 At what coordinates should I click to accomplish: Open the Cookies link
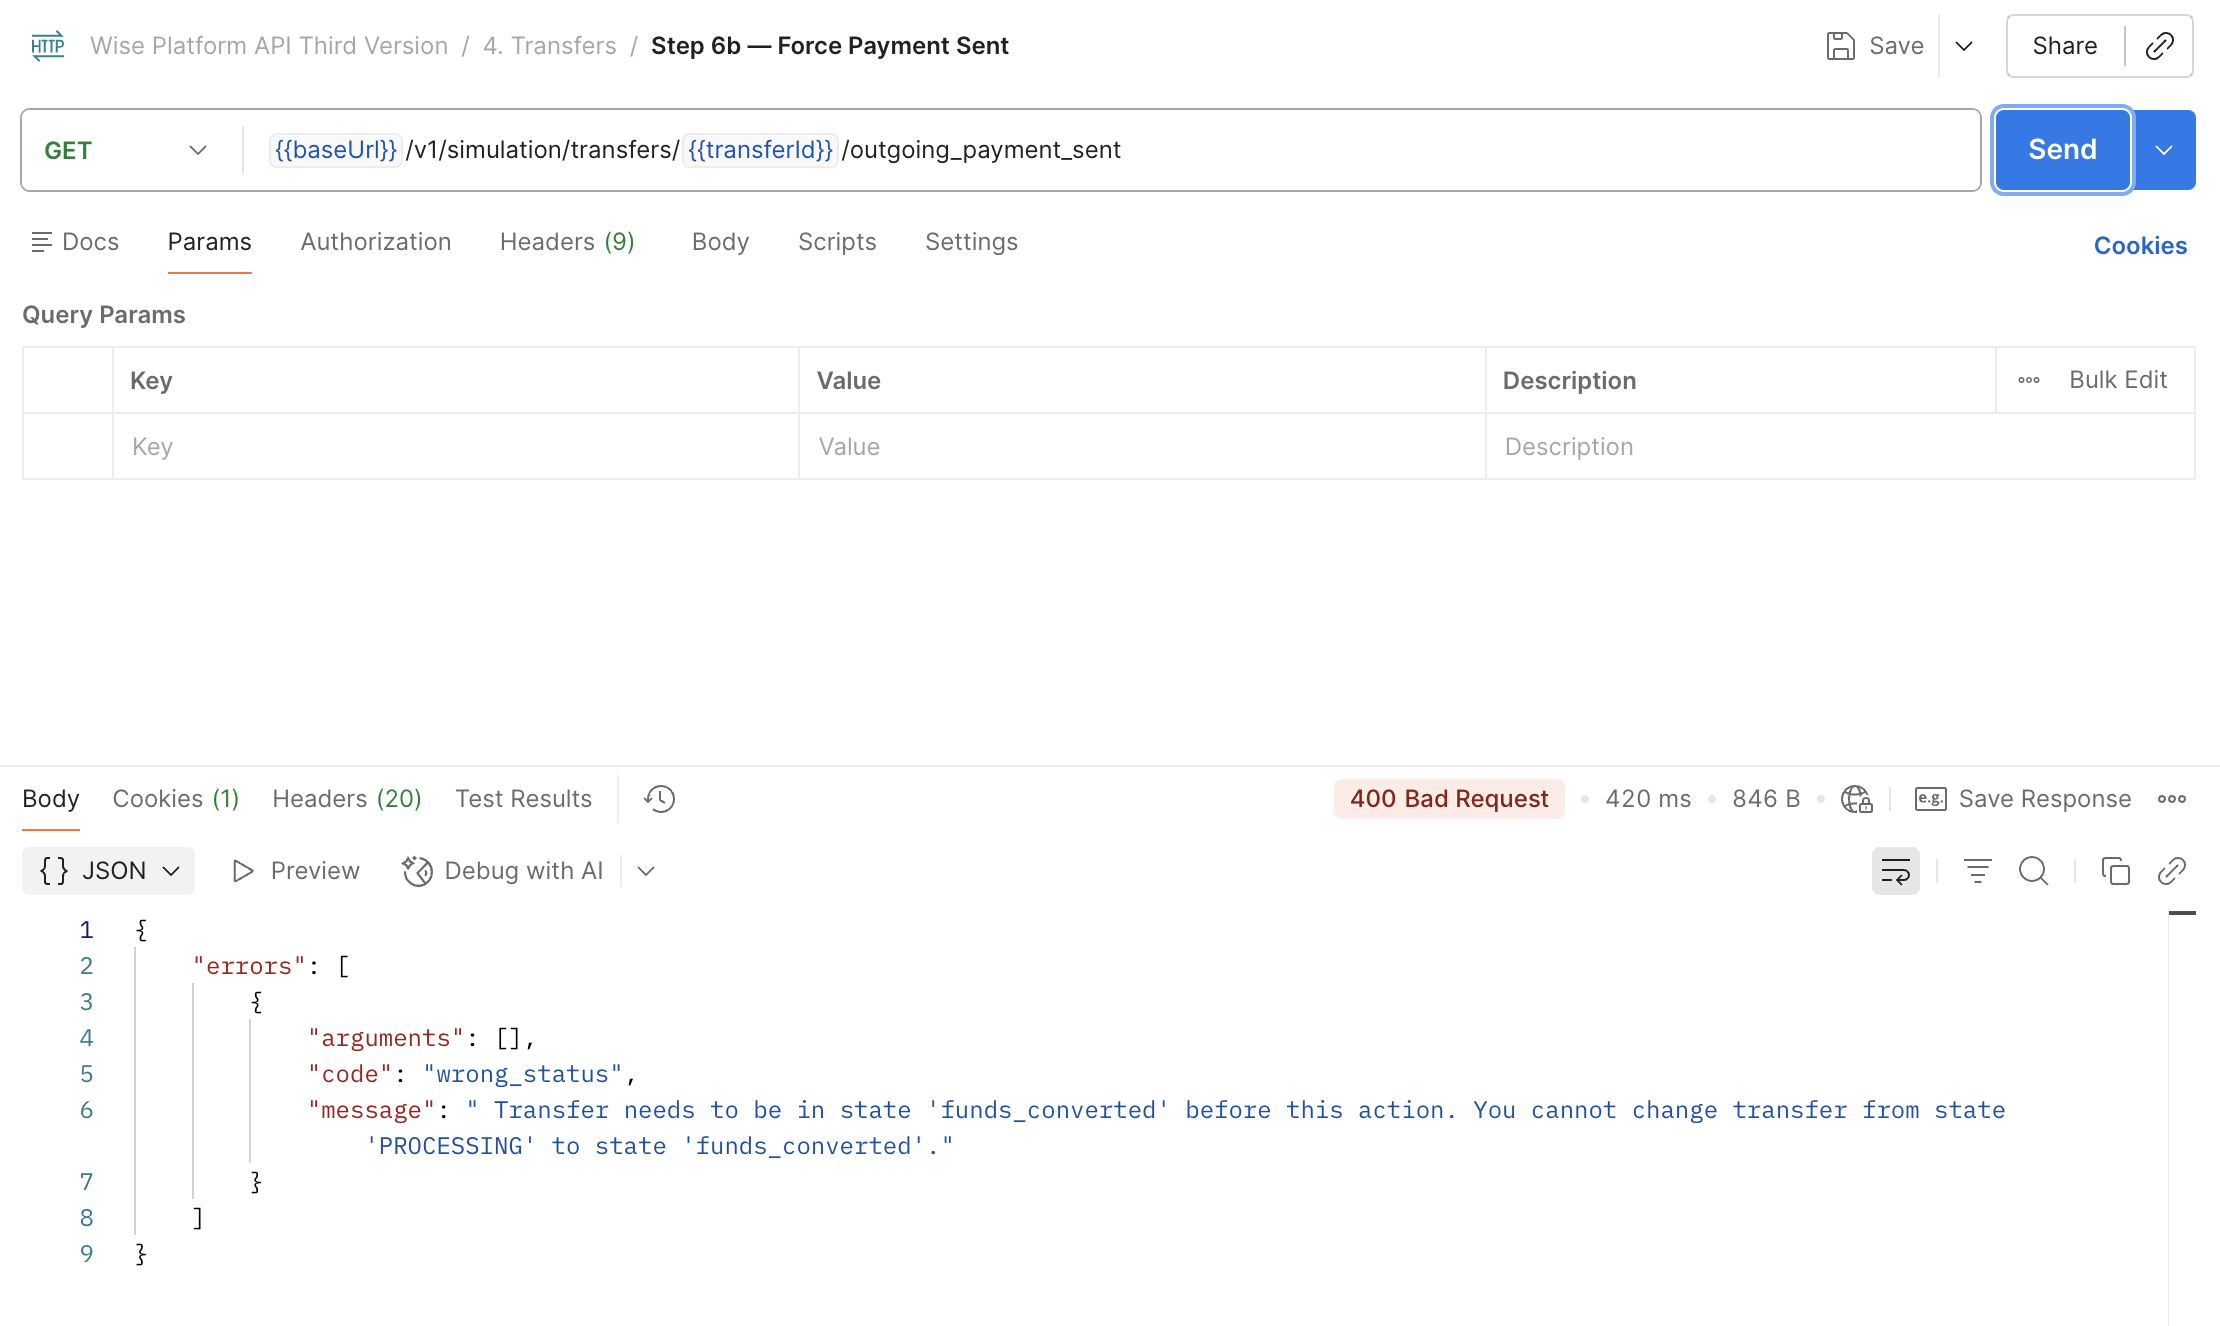point(2140,246)
